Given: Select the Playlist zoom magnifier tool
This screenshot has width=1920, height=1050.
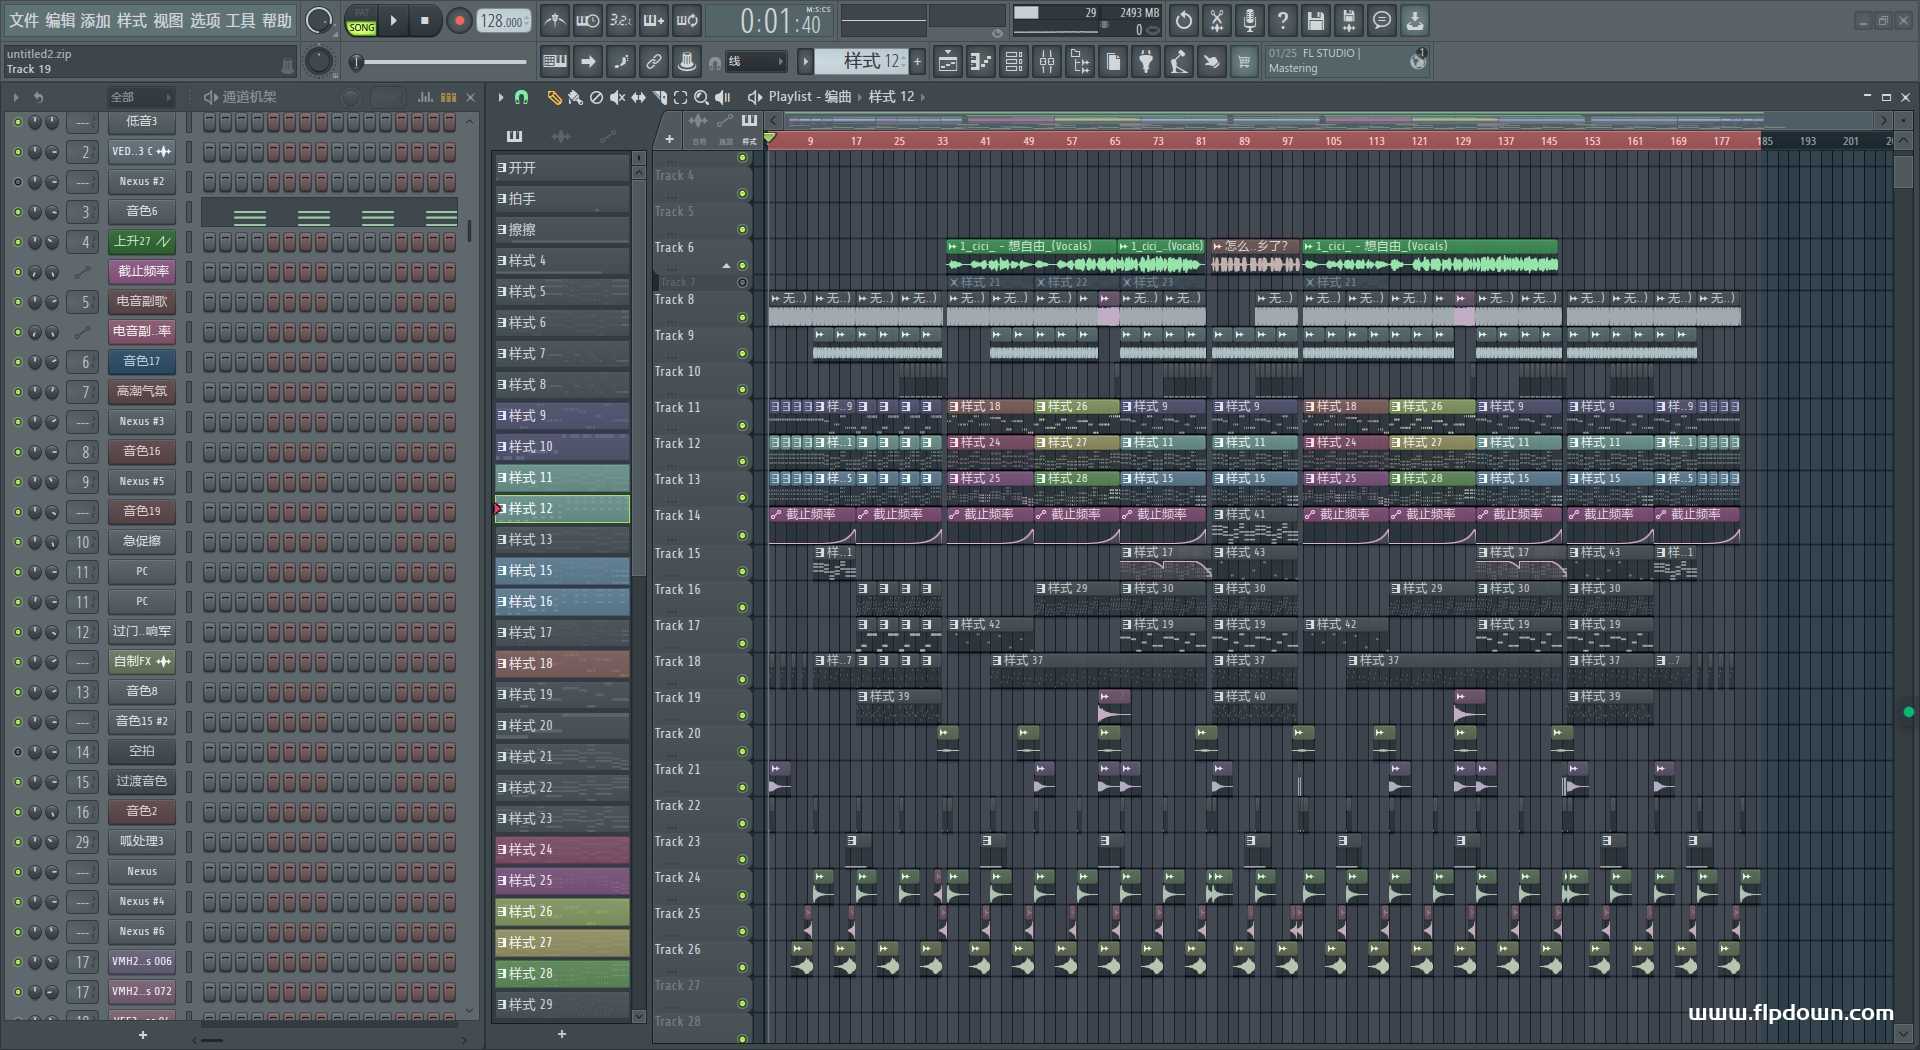Looking at the screenshot, I should (701, 97).
